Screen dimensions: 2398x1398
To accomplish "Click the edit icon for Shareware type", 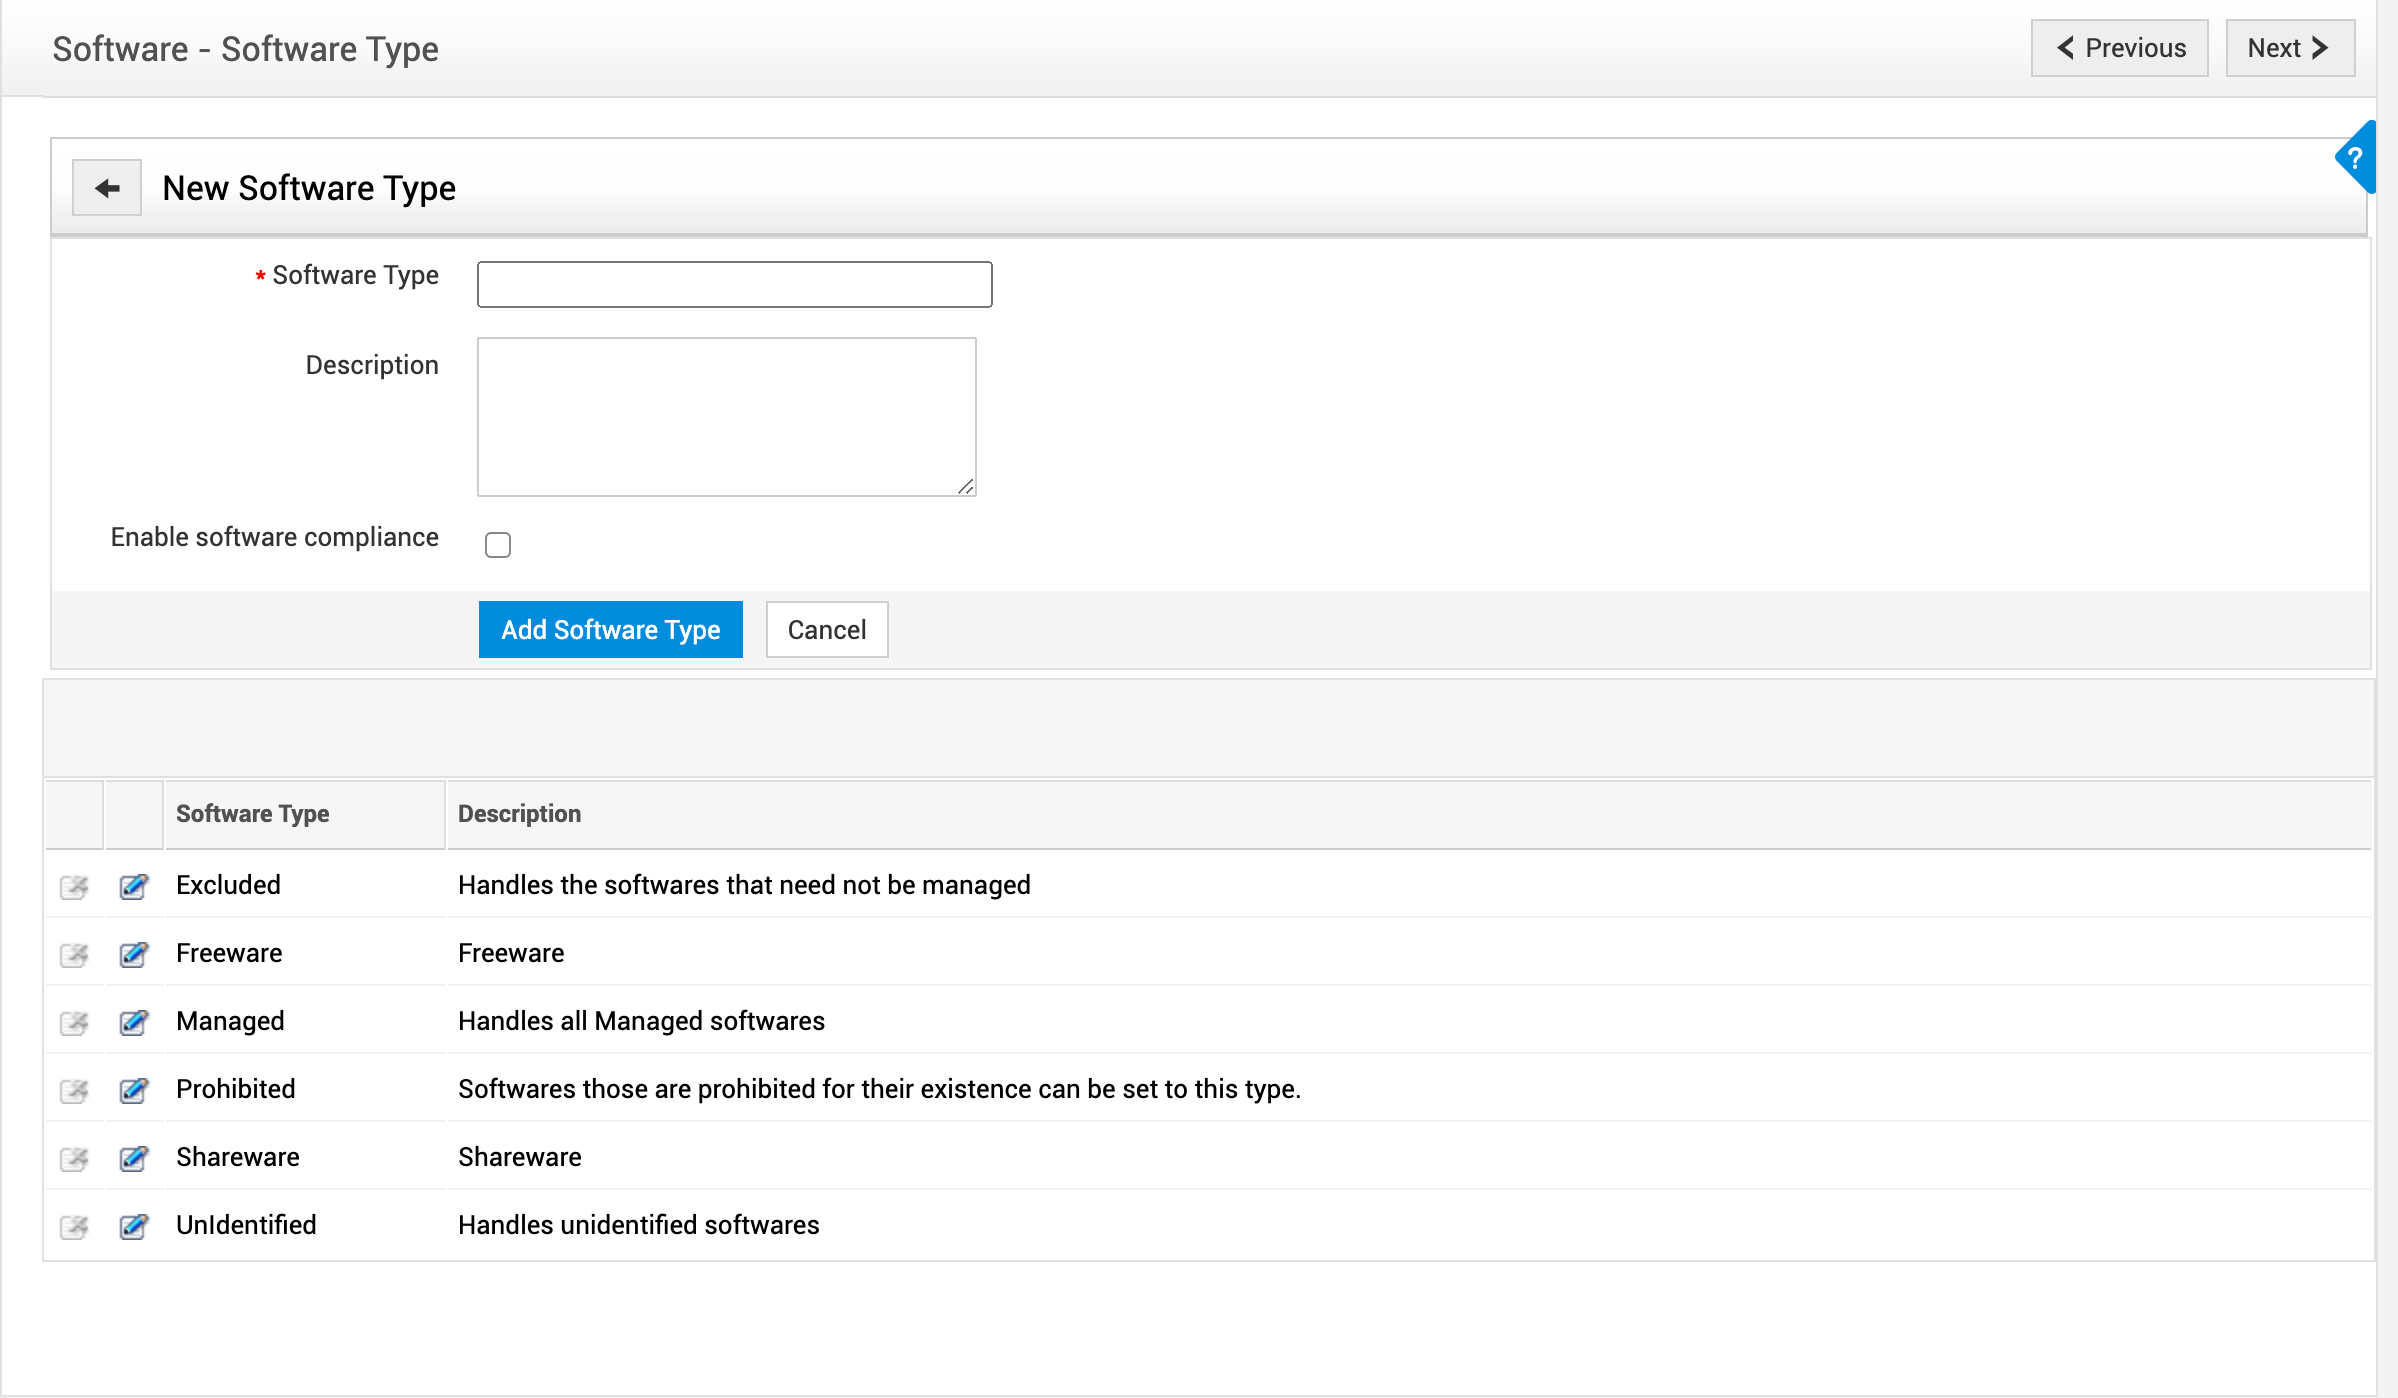I will (133, 1155).
